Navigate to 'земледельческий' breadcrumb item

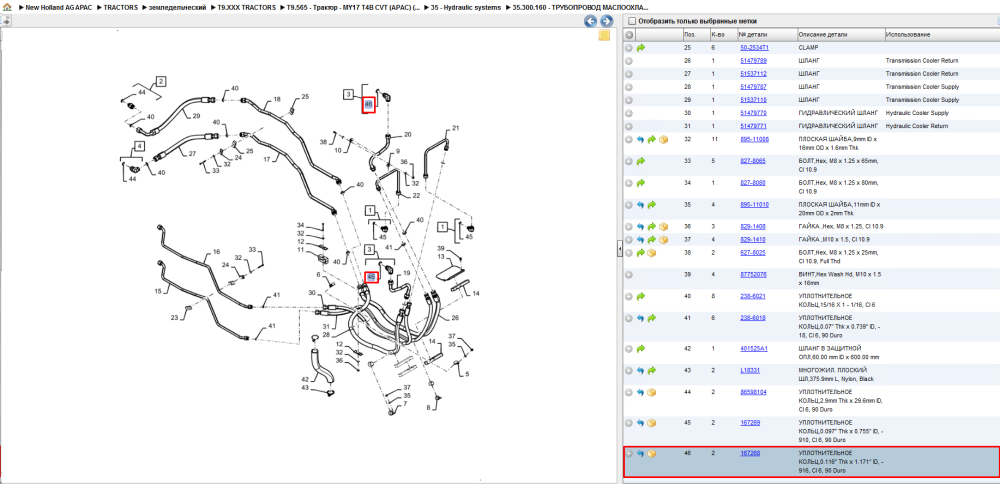(x=178, y=8)
